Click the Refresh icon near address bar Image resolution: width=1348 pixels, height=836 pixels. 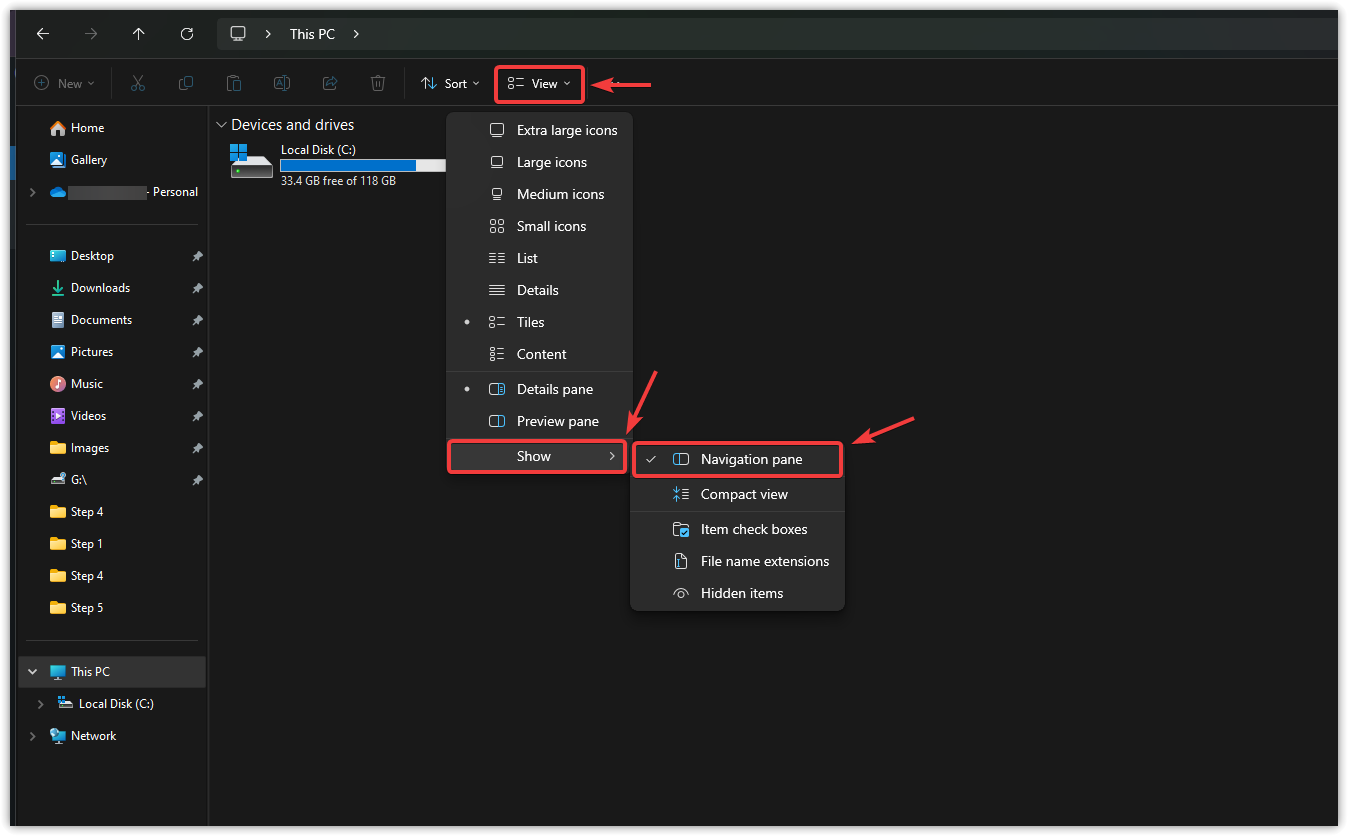pos(187,34)
